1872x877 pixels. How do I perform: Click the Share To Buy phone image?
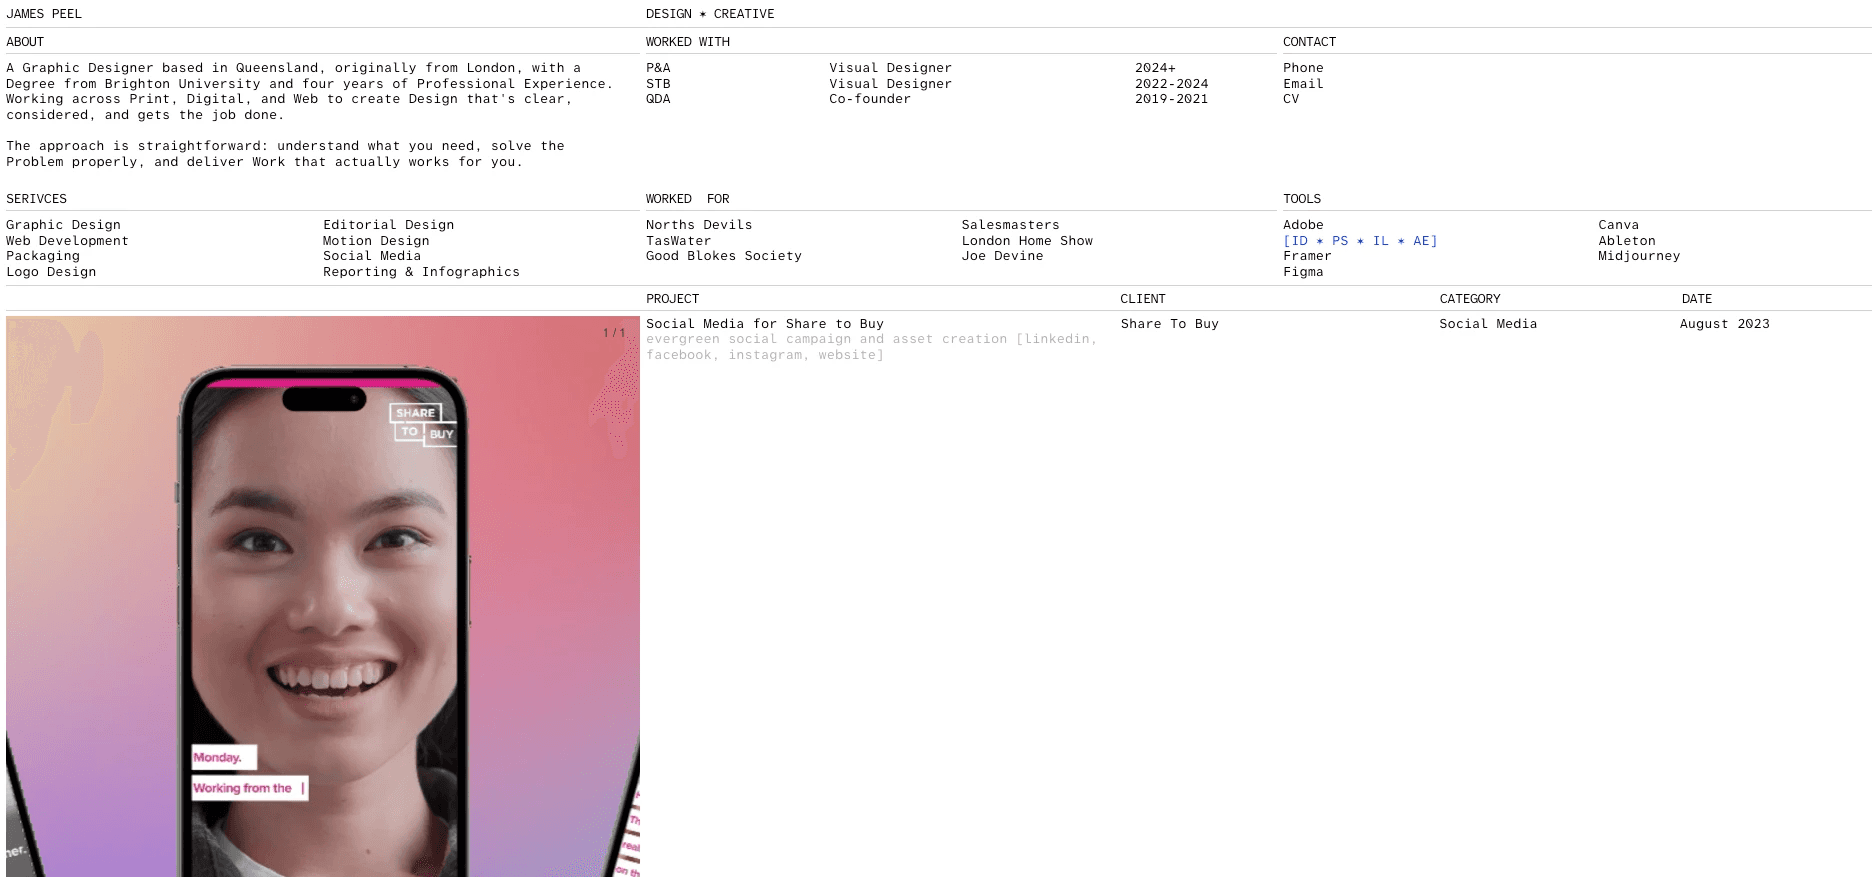(323, 596)
